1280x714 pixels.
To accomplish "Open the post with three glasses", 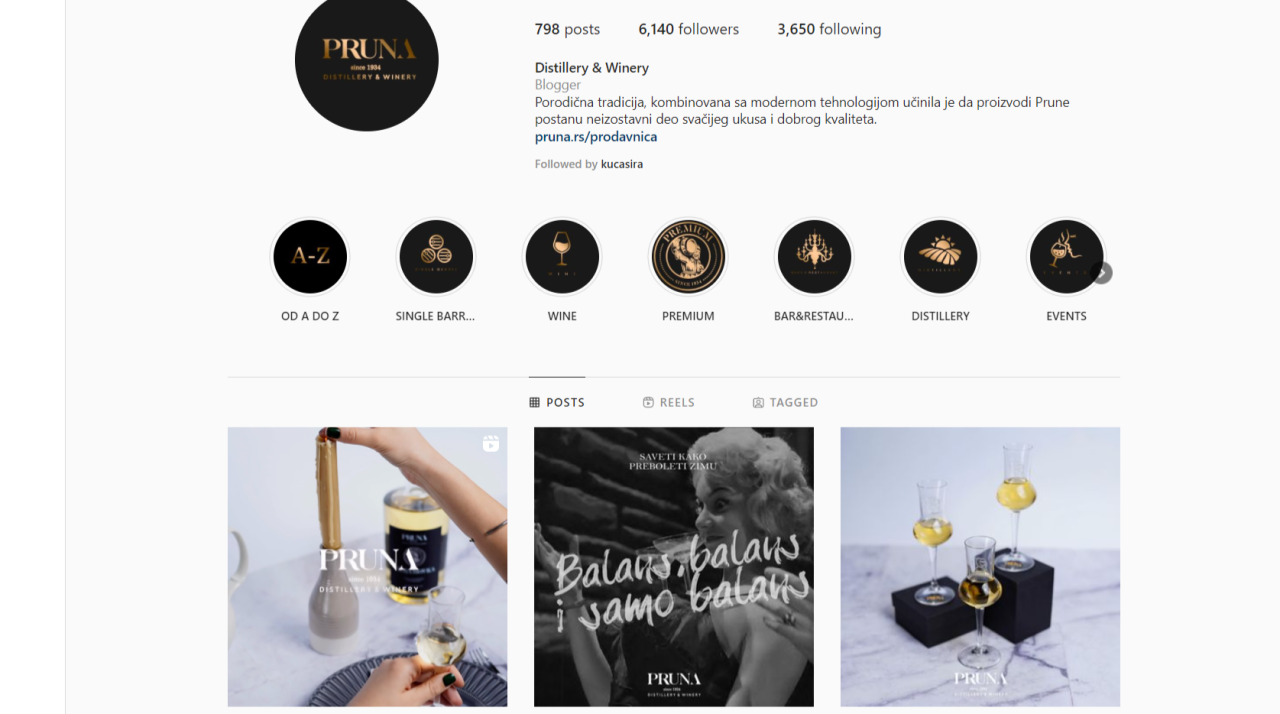I will point(980,567).
